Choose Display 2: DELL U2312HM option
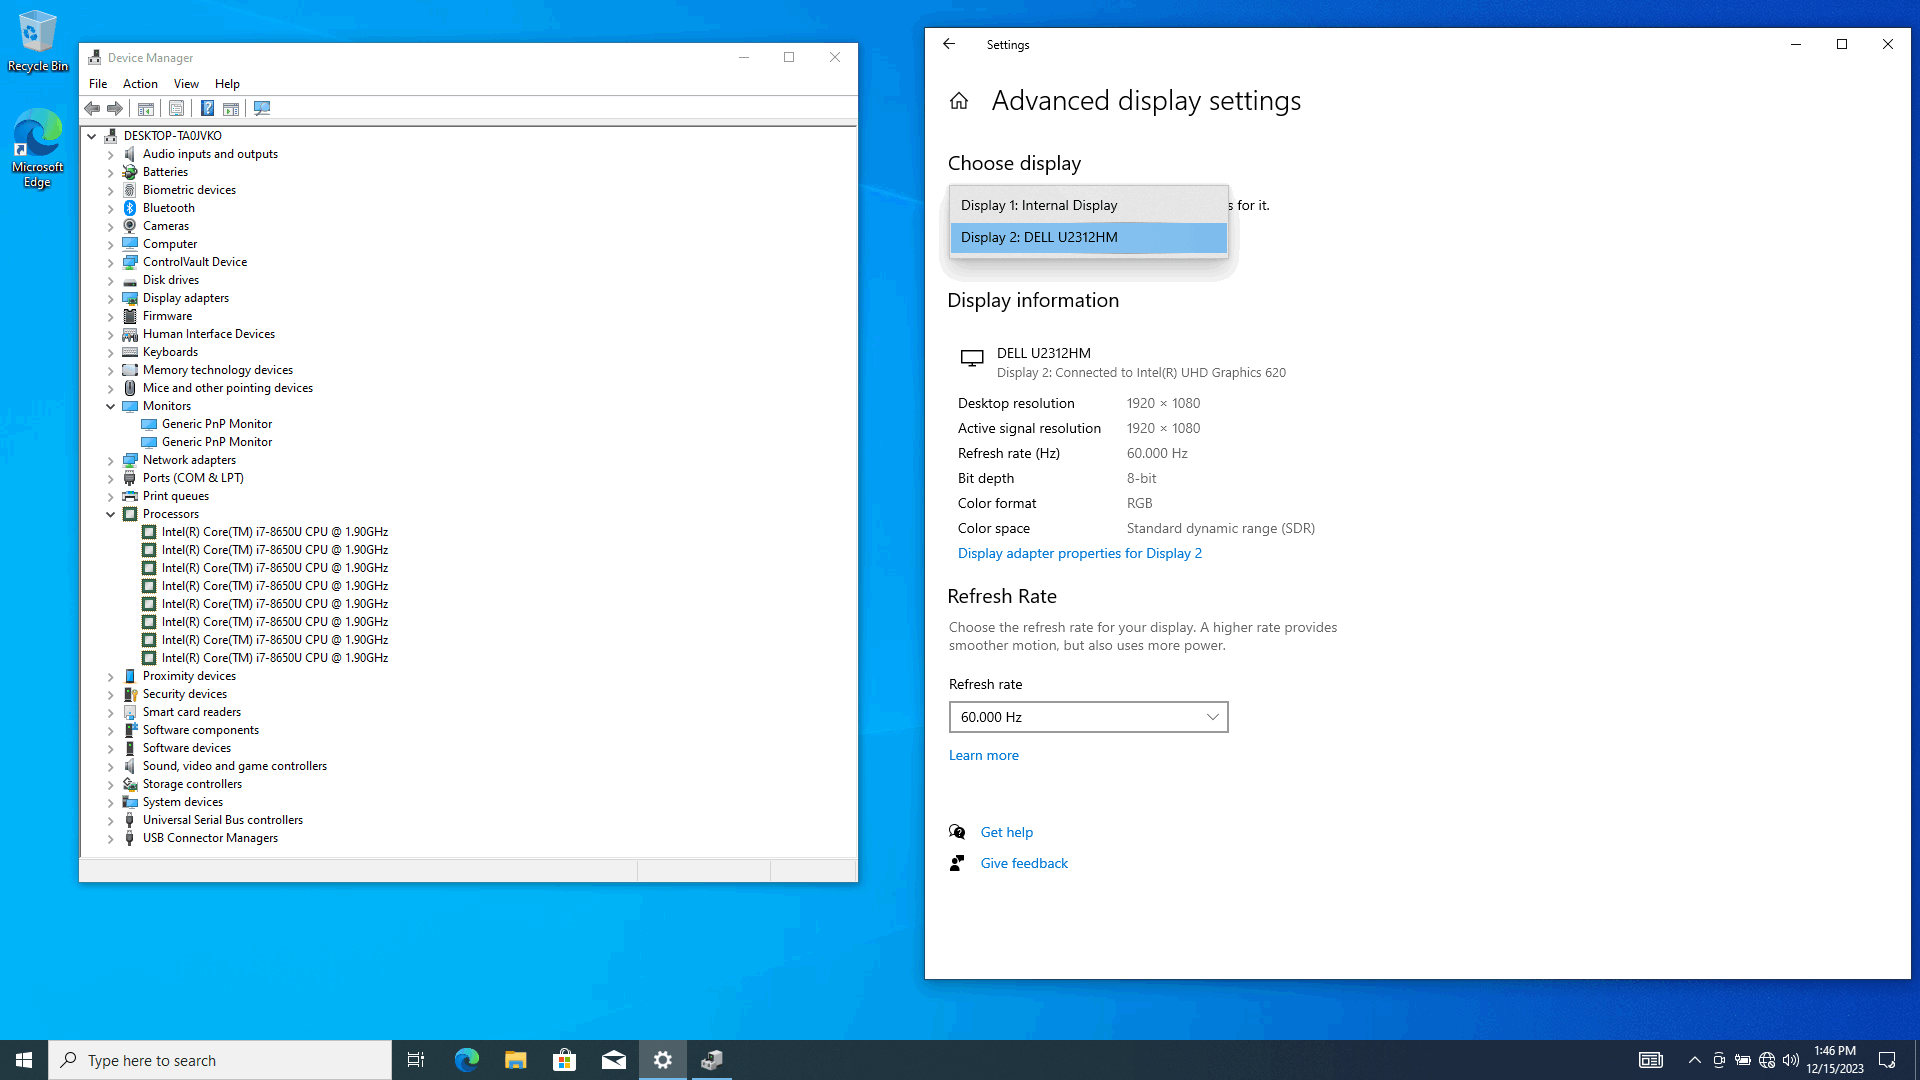The width and height of the screenshot is (1920, 1080). (x=1088, y=237)
